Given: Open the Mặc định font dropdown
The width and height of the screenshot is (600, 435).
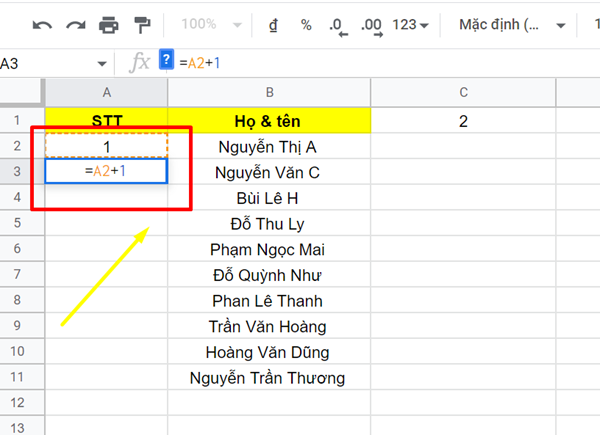Looking at the screenshot, I should [512, 25].
